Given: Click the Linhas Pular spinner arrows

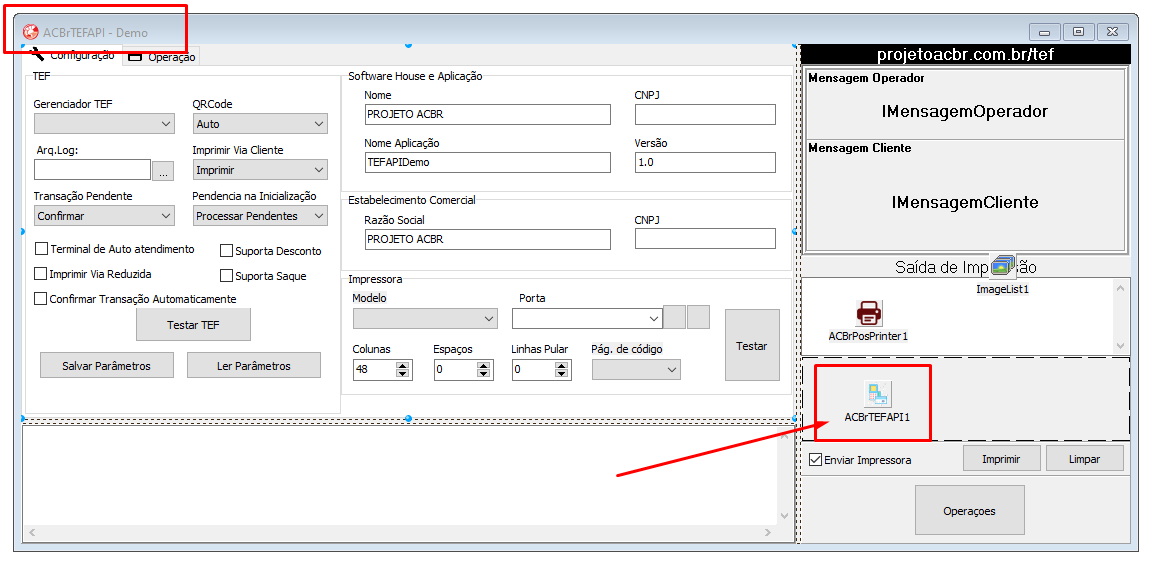Looking at the screenshot, I should coord(562,370).
